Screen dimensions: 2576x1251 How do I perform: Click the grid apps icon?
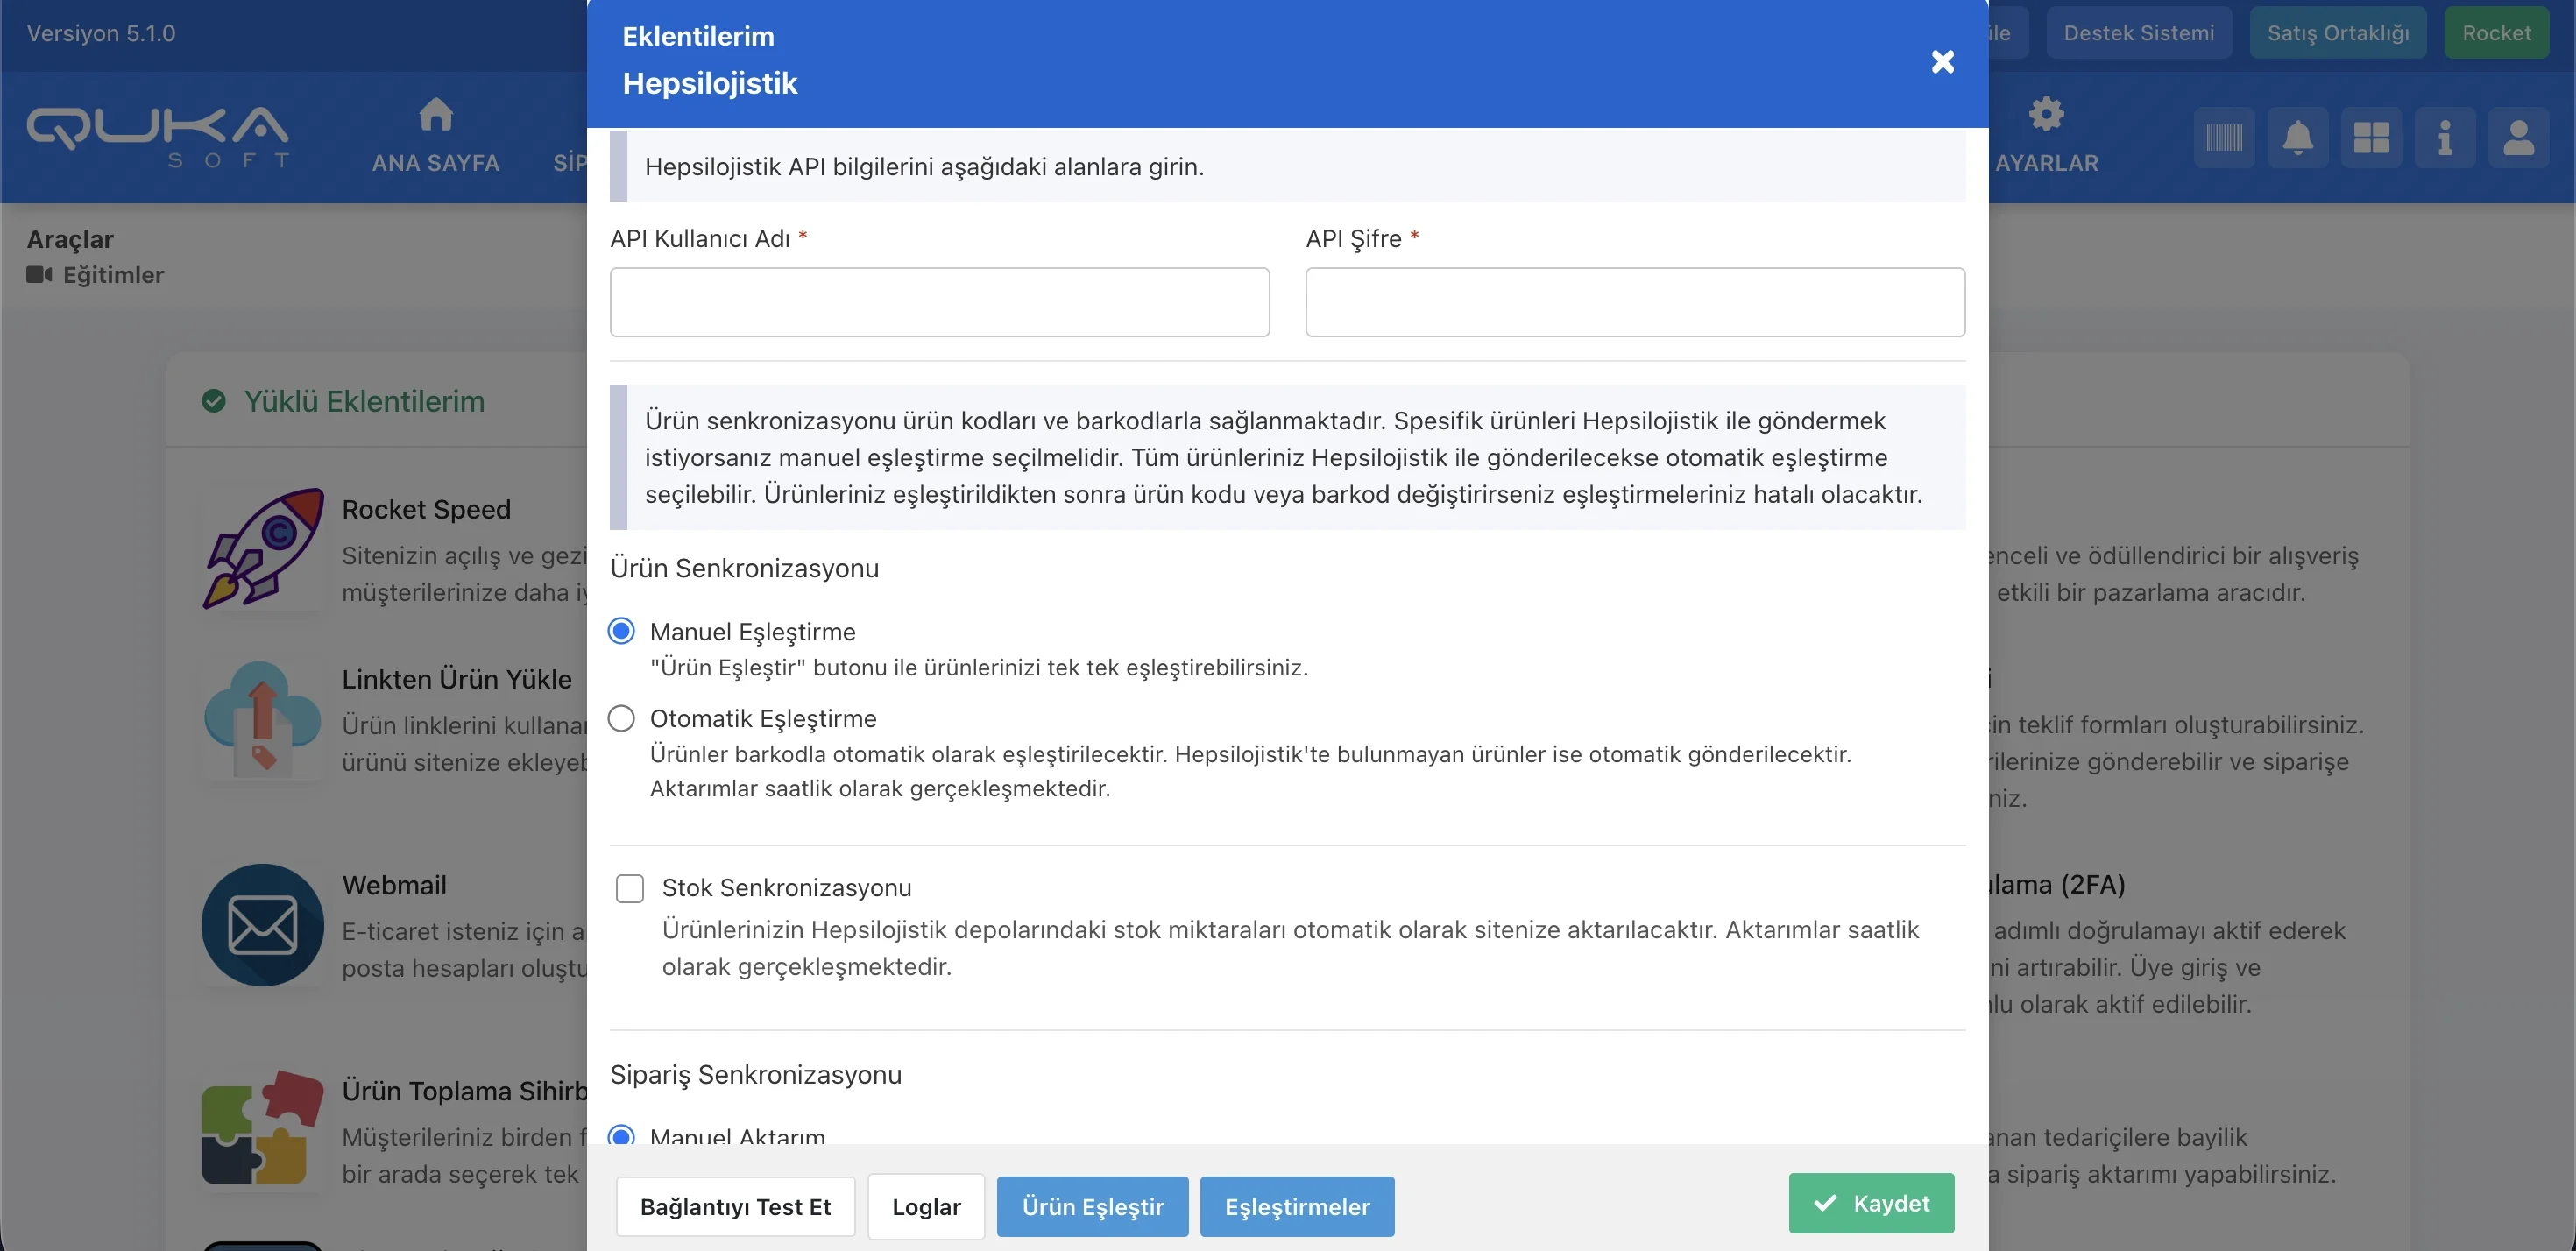tap(2371, 137)
